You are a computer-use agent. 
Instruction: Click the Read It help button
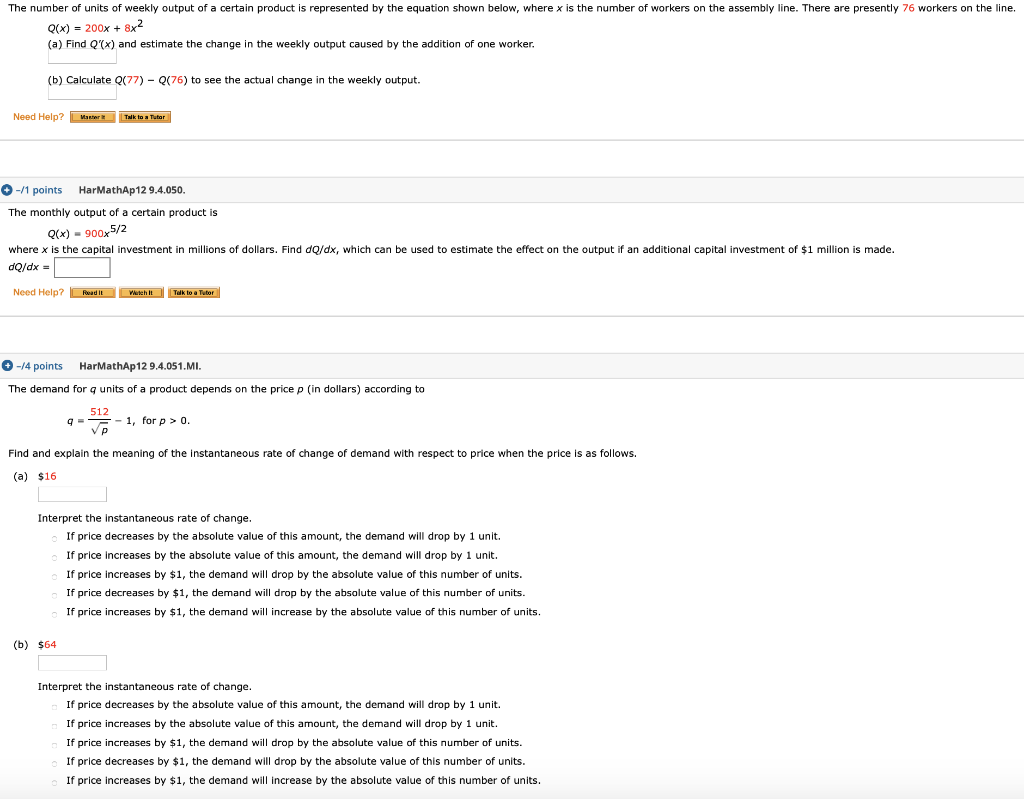[92, 292]
